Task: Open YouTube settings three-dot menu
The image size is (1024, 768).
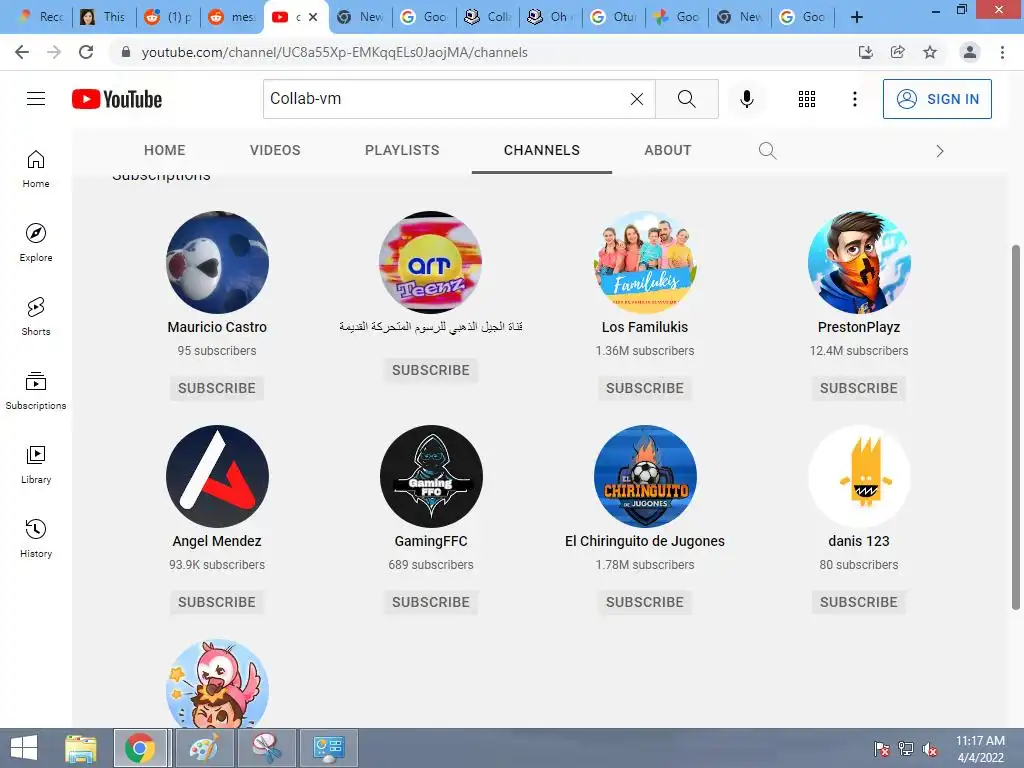Action: [x=854, y=99]
